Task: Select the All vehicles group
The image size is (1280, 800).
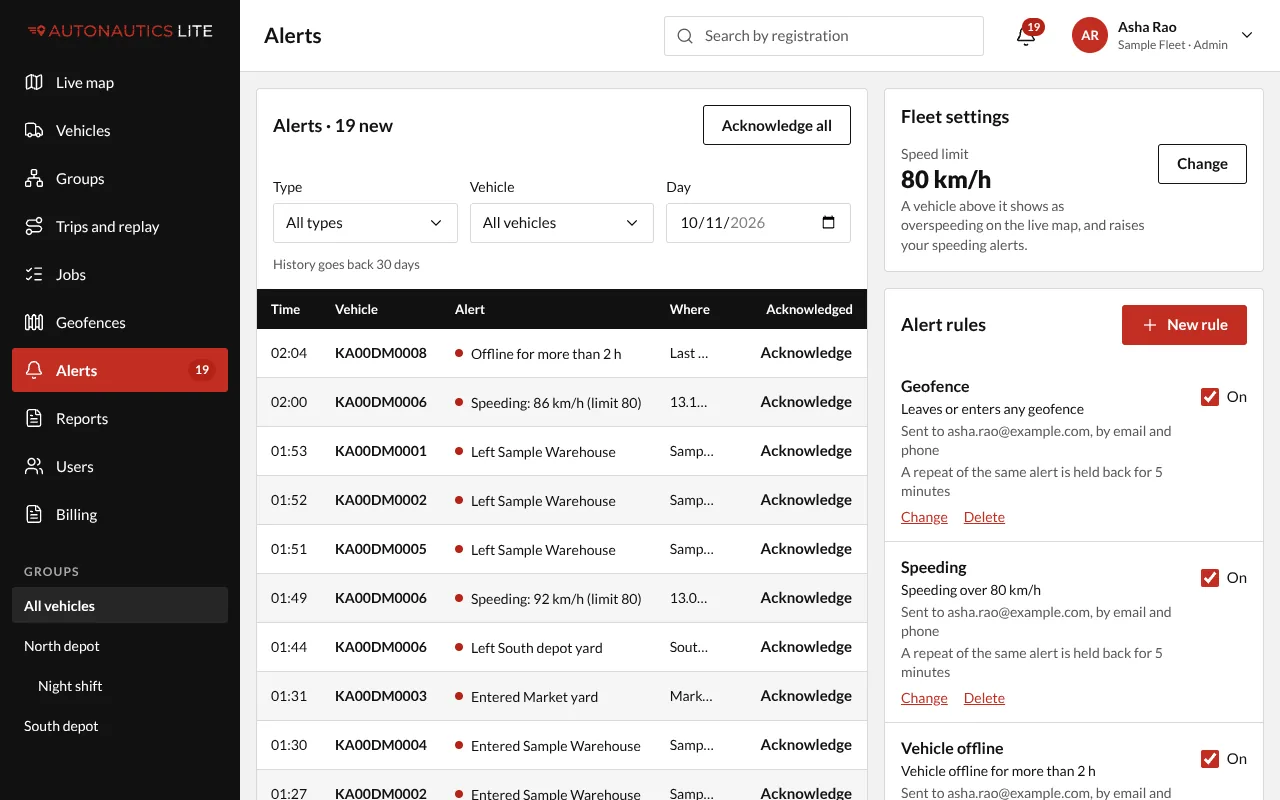Action: 120,606
